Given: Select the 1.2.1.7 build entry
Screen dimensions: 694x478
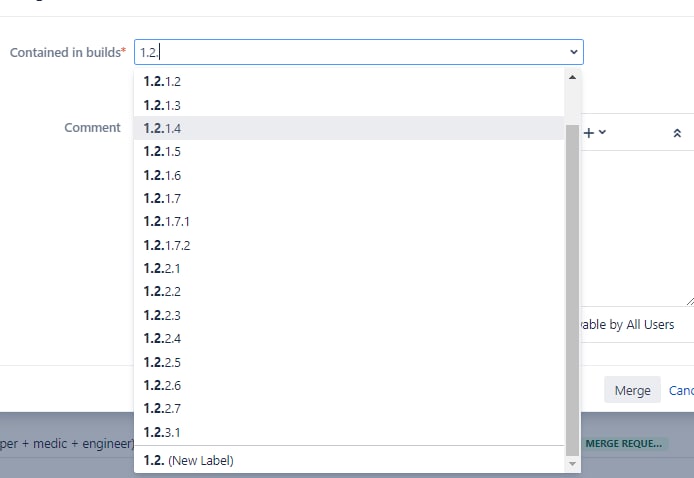Looking at the screenshot, I should [x=349, y=198].
